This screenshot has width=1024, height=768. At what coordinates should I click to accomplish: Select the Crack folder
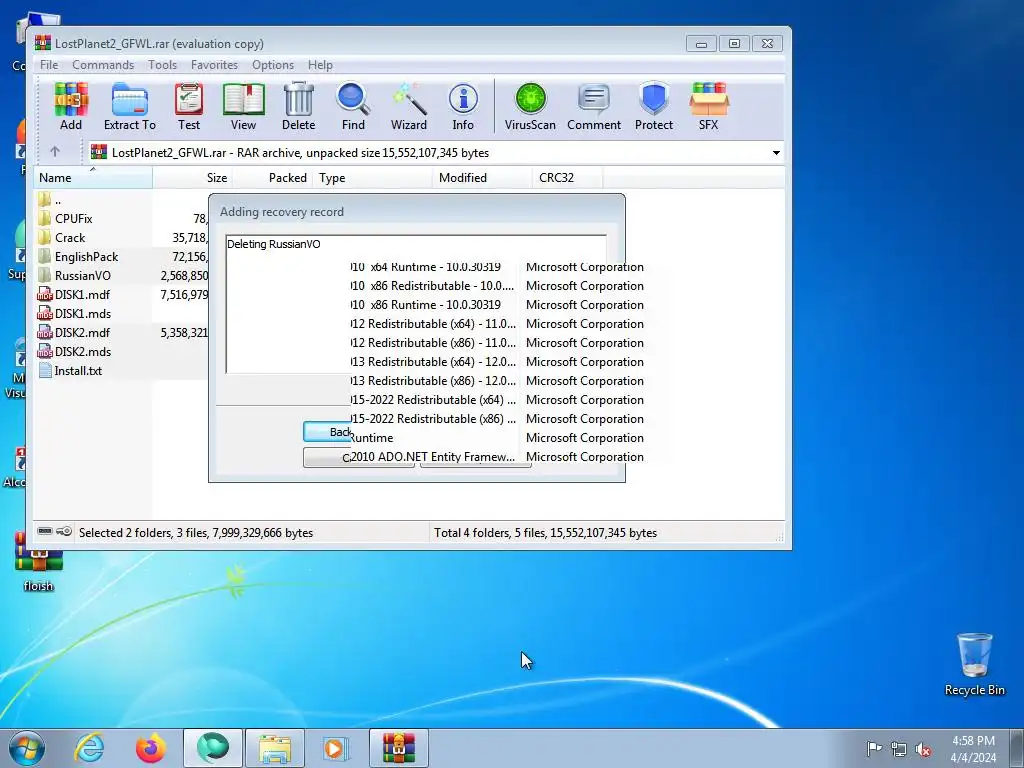pos(70,238)
